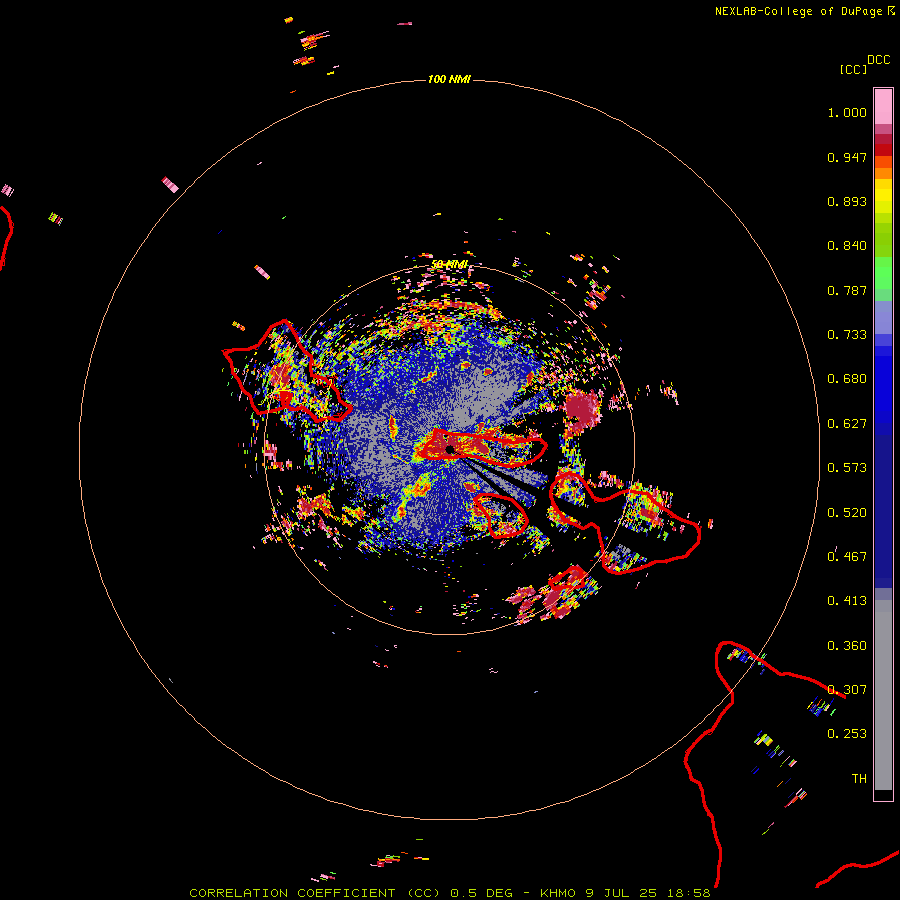
Task: Click the 0.787 scale value
Action: (847, 290)
